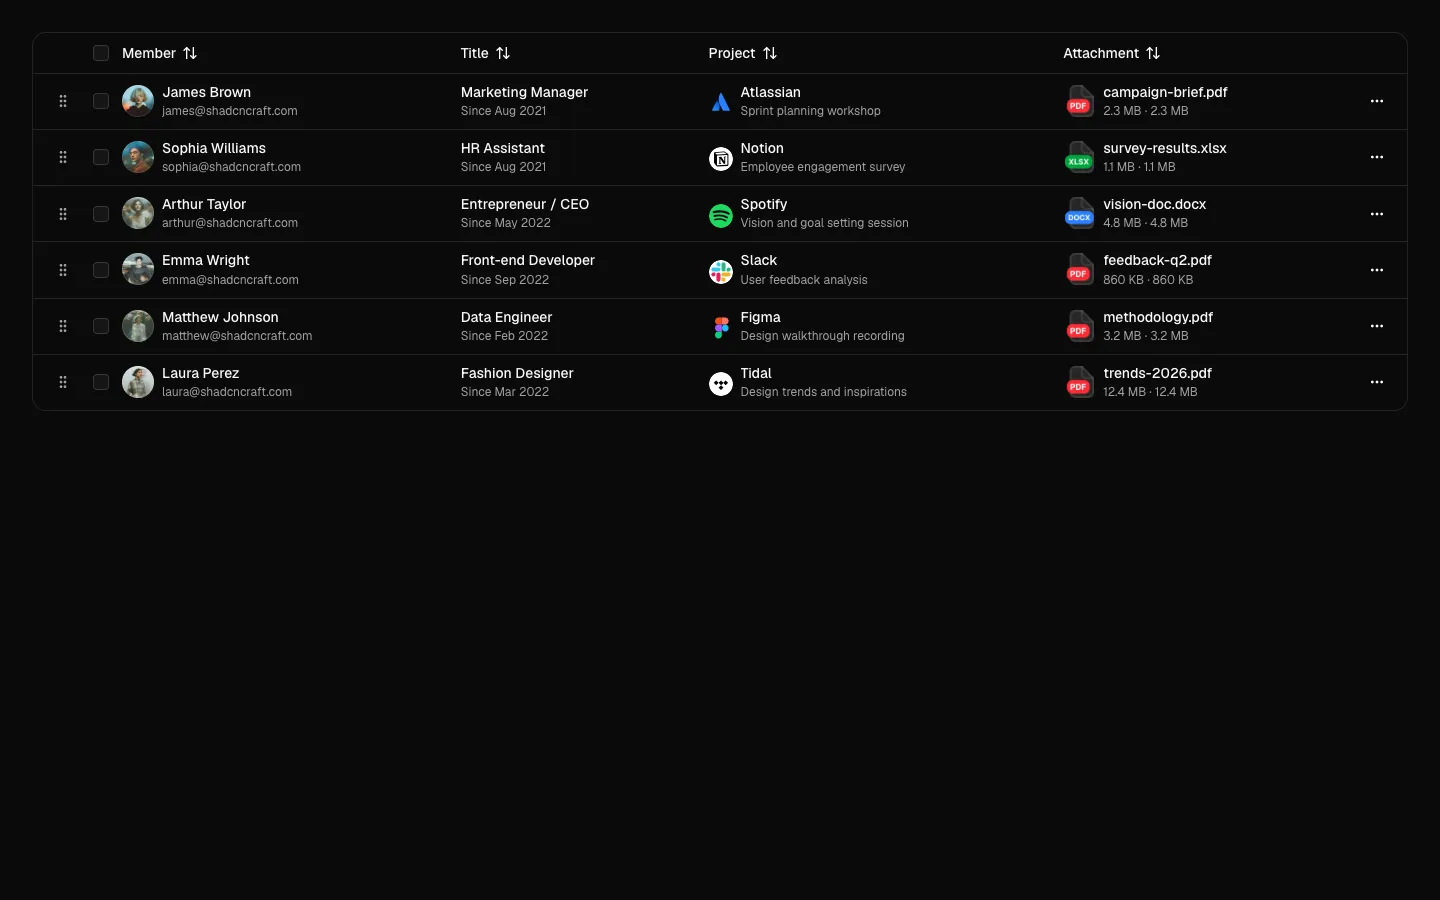
Task: Select the James Brown row checkbox
Action: click(101, 101)
